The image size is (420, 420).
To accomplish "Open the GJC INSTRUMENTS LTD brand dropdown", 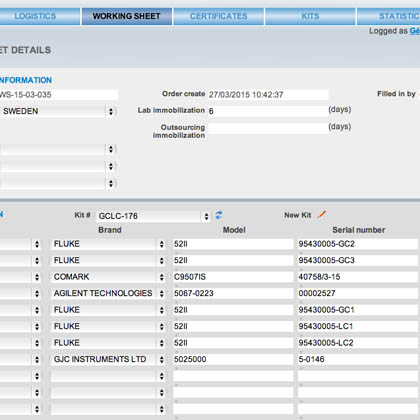I will (108, 359).
